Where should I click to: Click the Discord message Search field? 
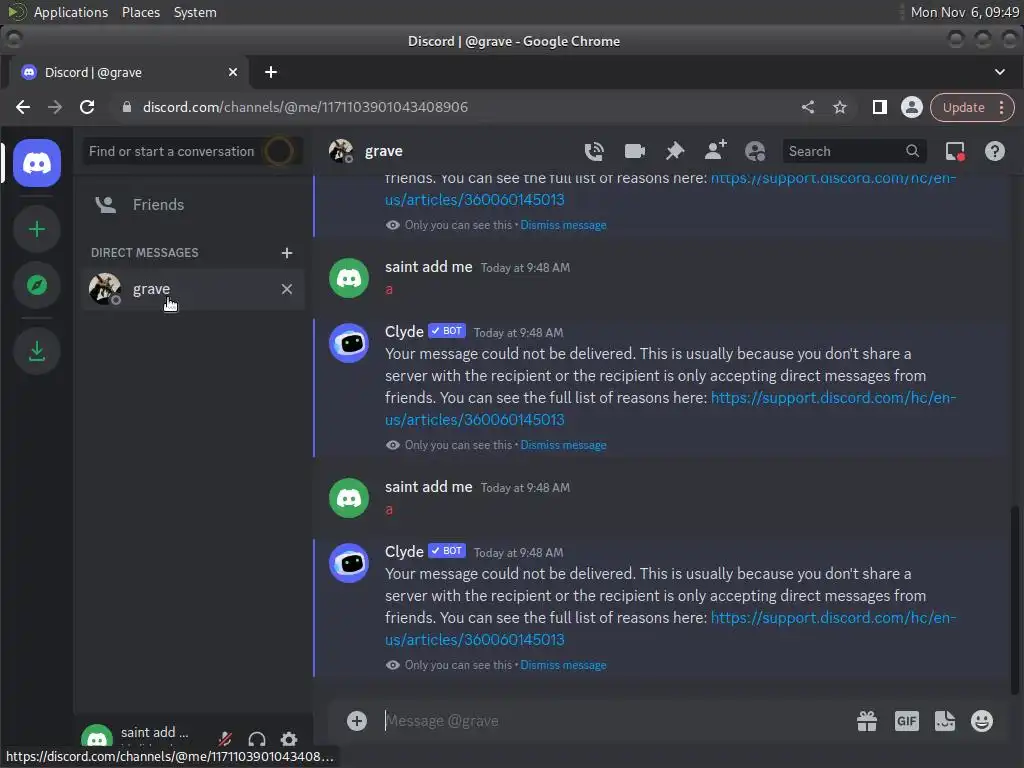pos(854,152)
